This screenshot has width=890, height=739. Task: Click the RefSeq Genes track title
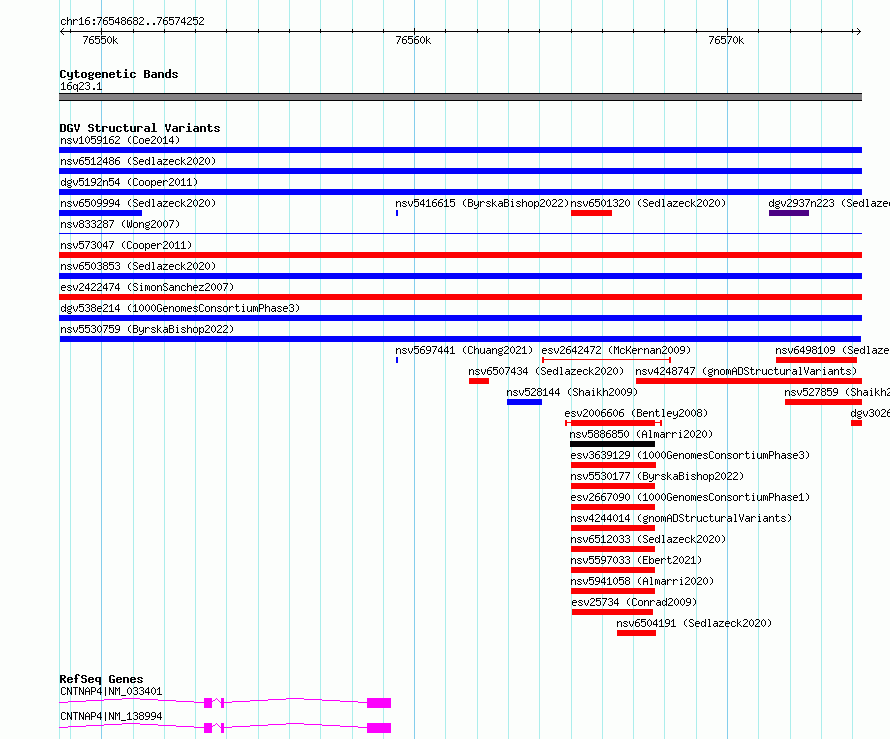(102, 679)
